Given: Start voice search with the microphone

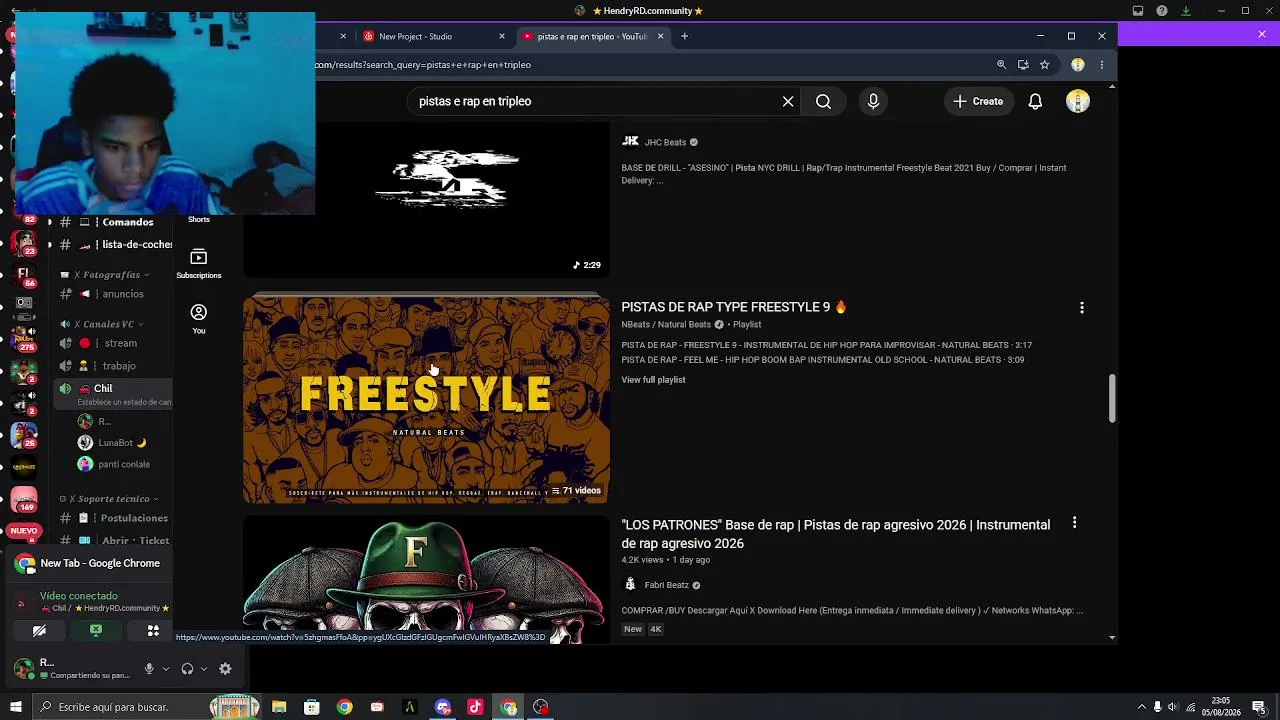Looking at the screenshot, I should coord(873,101).
